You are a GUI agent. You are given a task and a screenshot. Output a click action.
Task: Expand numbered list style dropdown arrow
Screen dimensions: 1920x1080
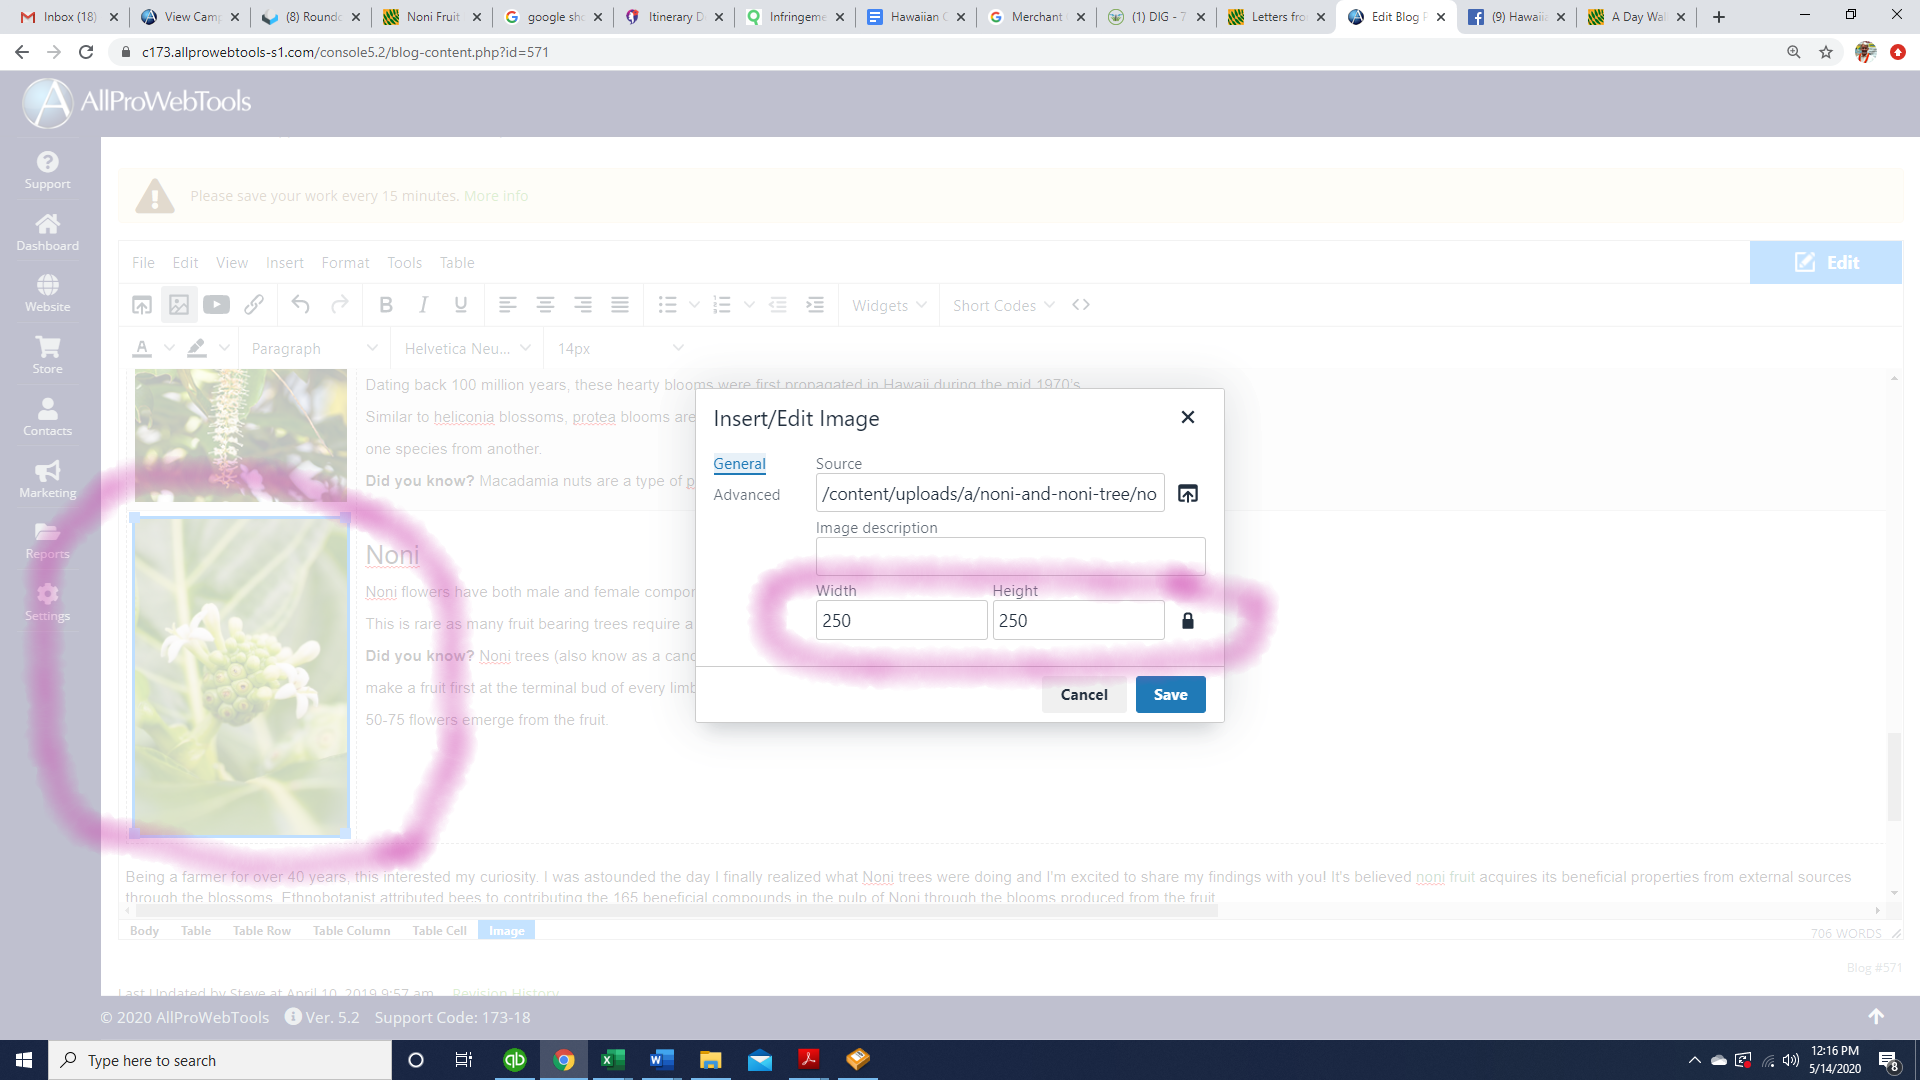(749, 305)
